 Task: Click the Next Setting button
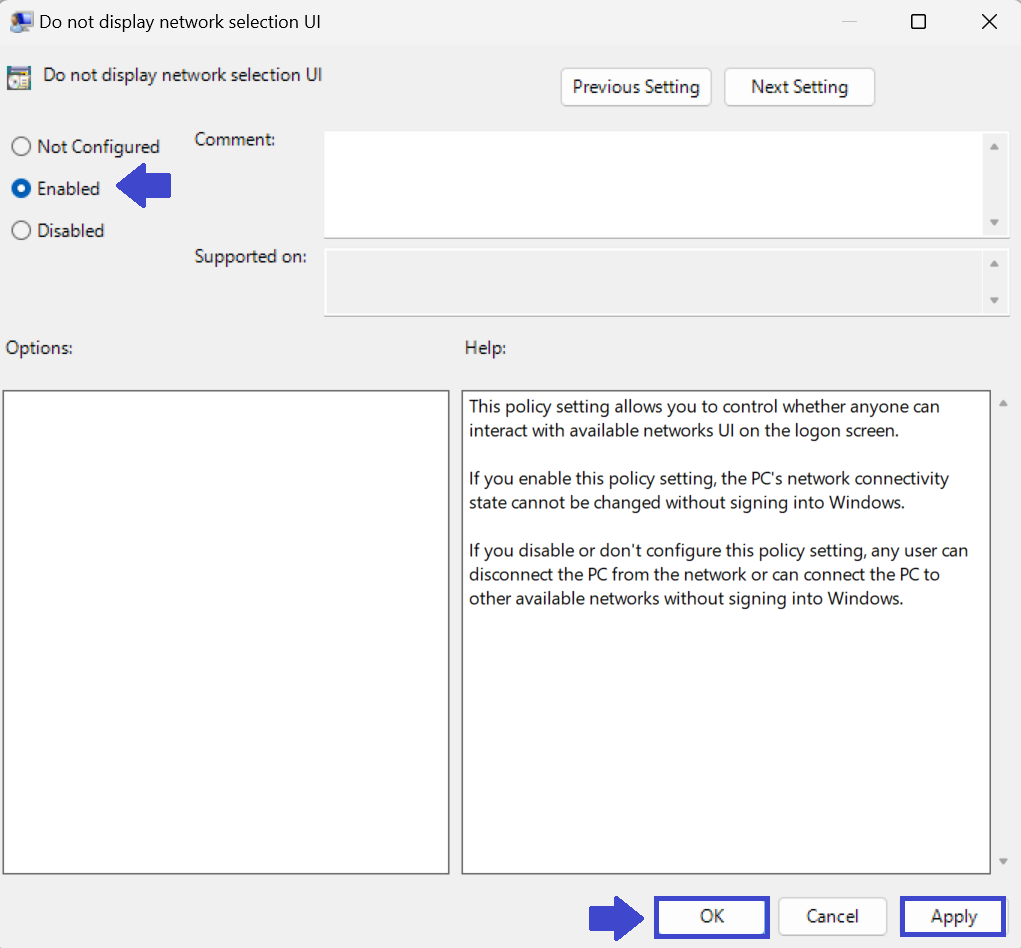click(x=799, y=87)
